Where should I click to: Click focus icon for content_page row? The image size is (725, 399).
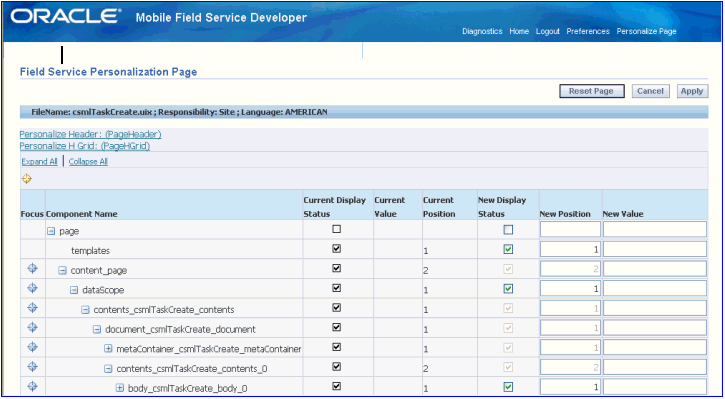pyautogui.click(x=32, y=268)
